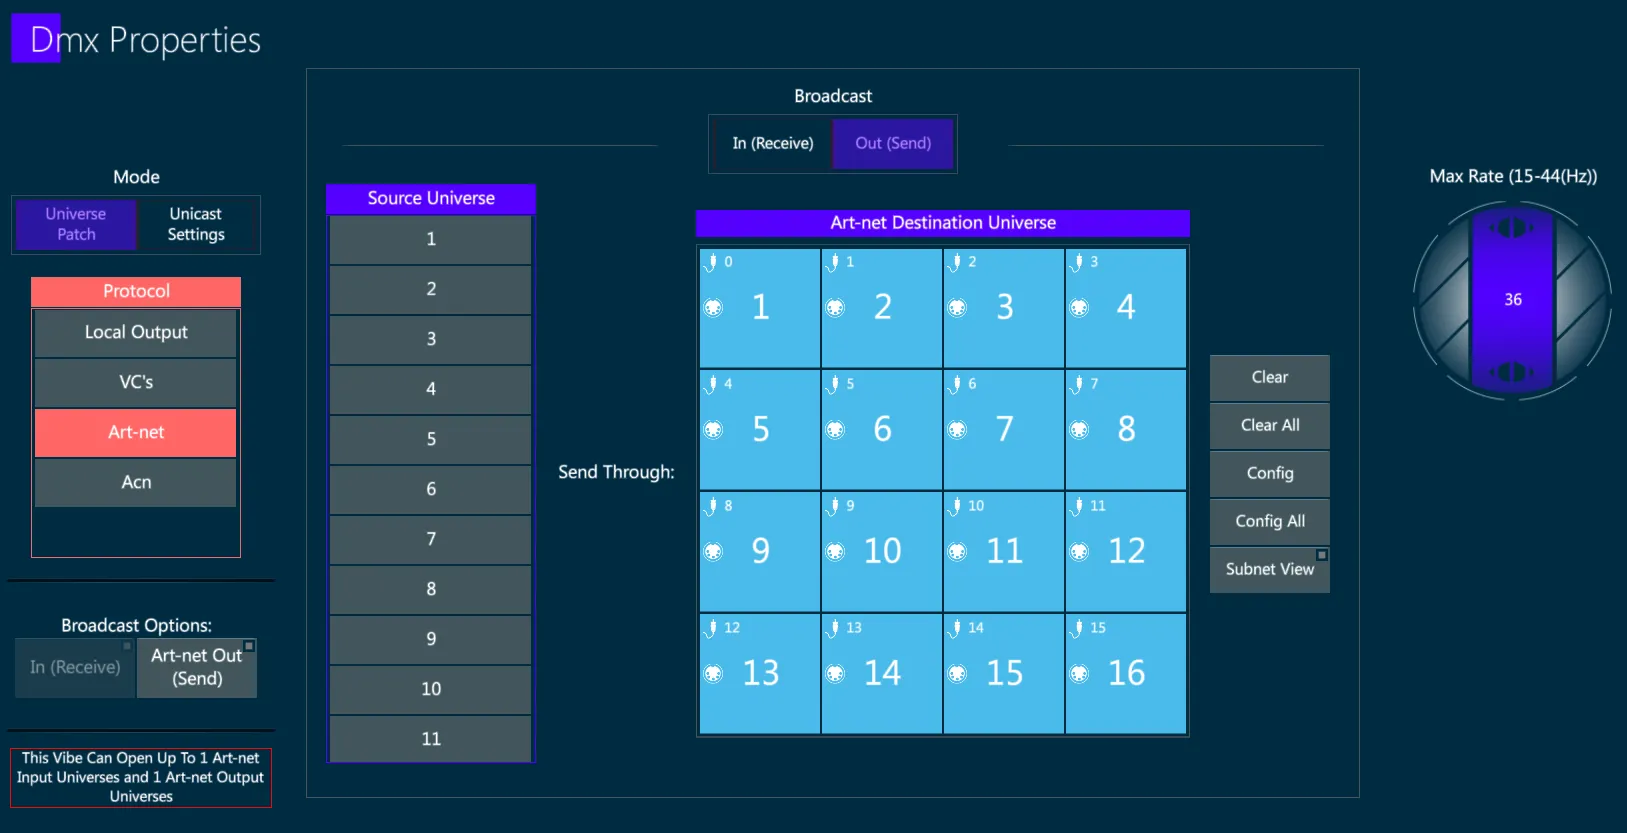Select Unicast Settings mode
The image size is (1627, 833).
[196, 224]
